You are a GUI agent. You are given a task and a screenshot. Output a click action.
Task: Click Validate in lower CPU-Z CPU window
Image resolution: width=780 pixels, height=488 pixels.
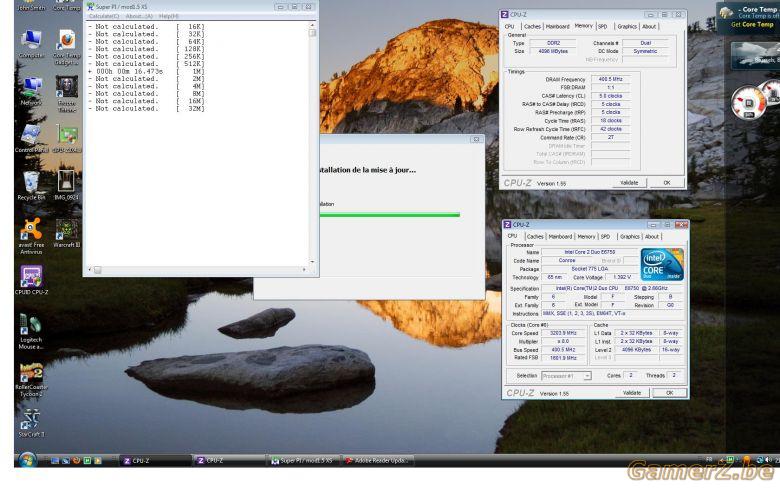(x=632, y=393)
